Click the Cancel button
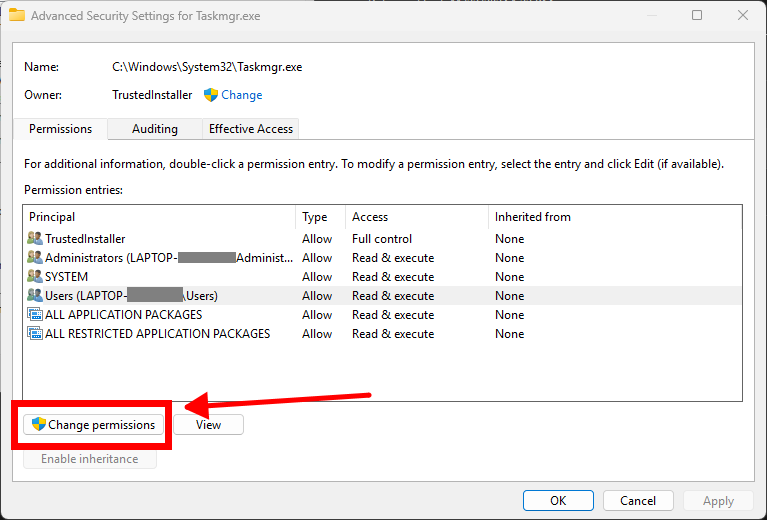767x520 pixels. [638, 501]
